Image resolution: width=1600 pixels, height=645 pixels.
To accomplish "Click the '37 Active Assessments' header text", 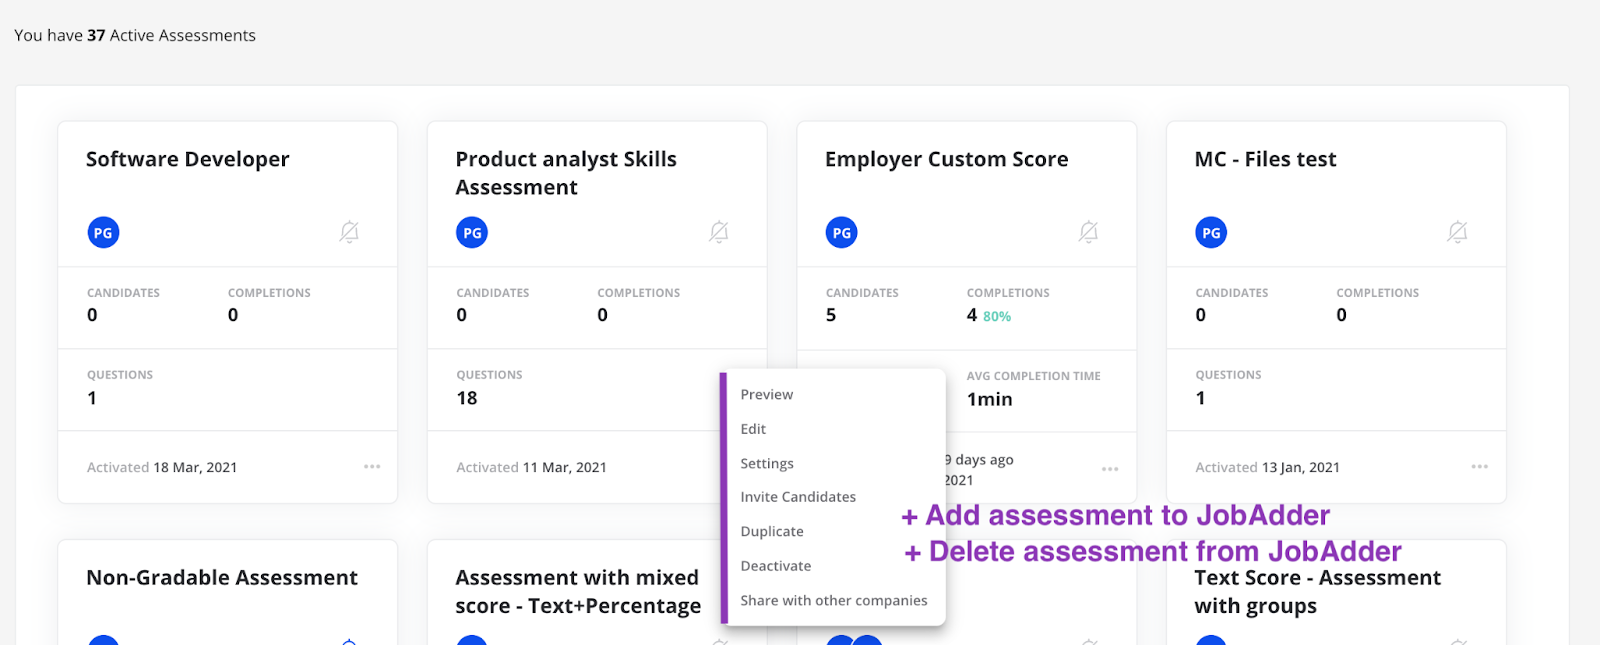I will tap(171, 35).
